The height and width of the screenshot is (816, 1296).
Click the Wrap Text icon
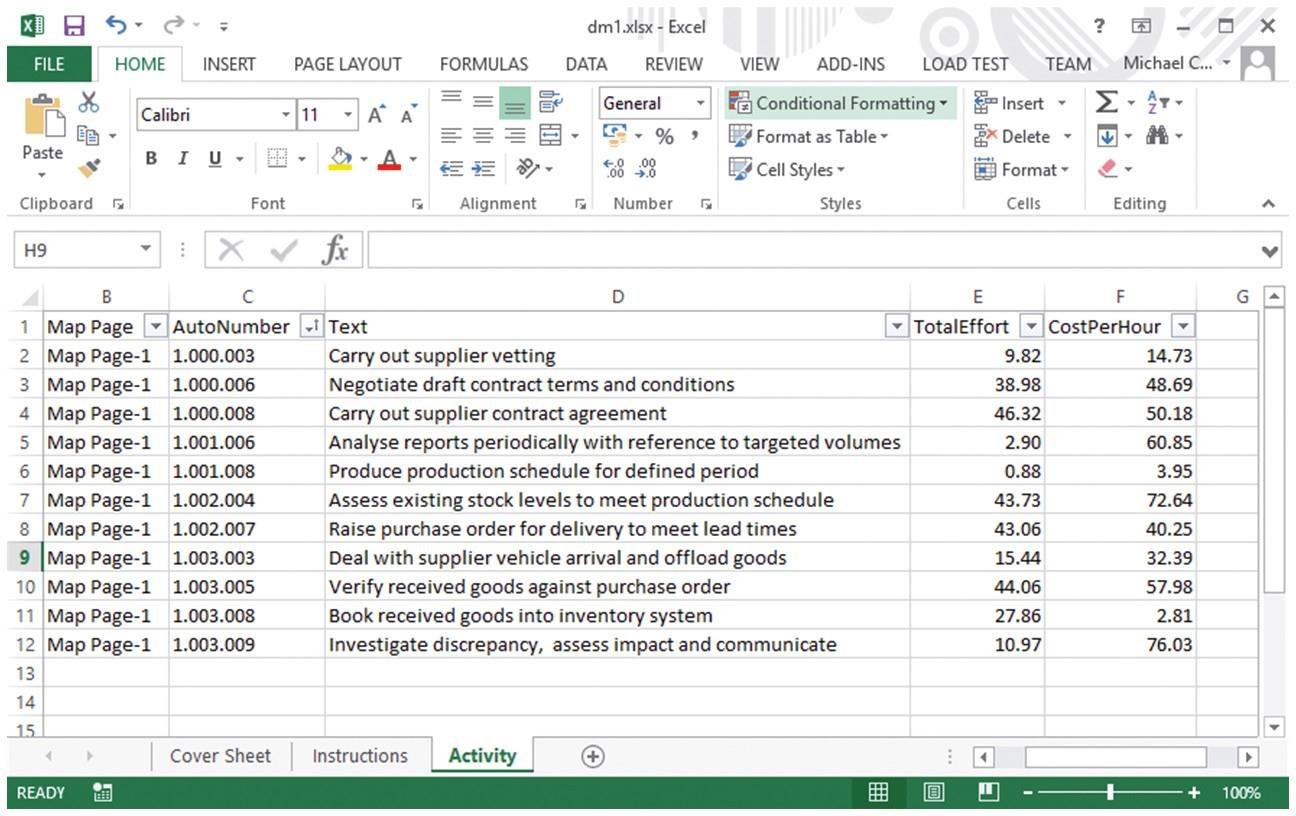[550, 102]
